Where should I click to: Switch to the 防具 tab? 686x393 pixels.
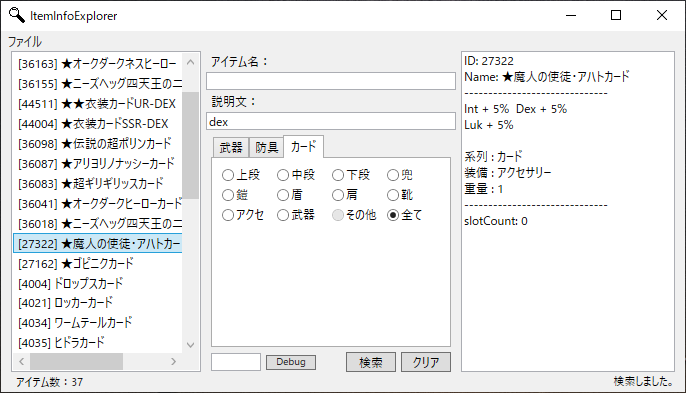267,147
